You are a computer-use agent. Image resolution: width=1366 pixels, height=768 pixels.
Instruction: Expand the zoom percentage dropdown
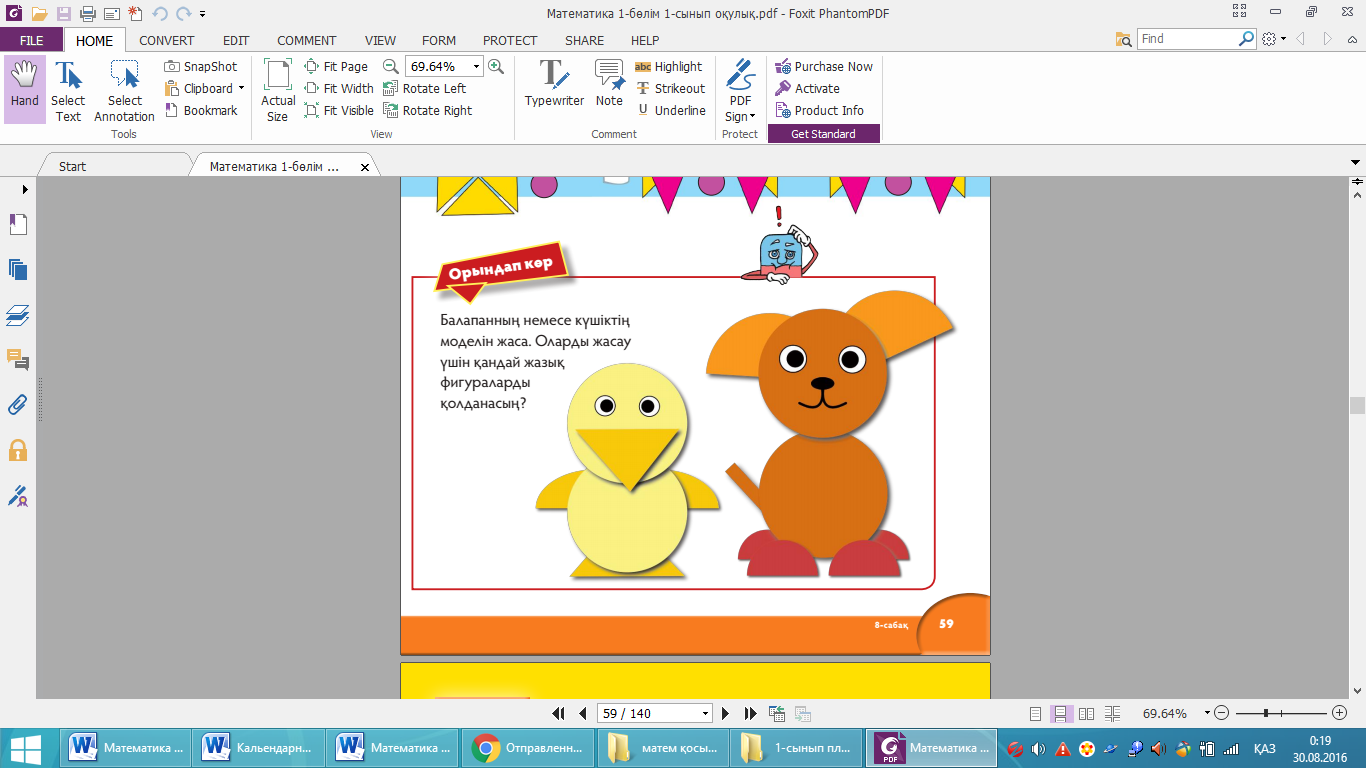coord(476,66)
